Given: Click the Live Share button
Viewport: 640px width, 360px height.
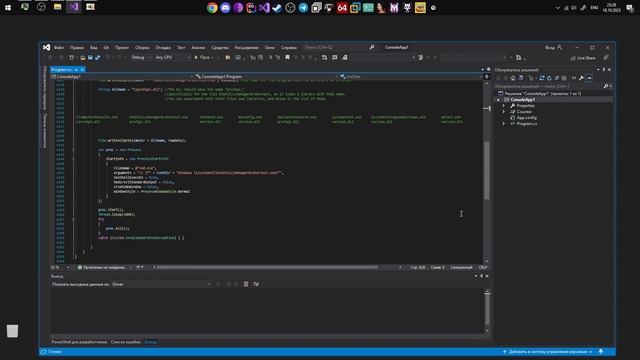Looking at the screenshot, I should 583,58.
